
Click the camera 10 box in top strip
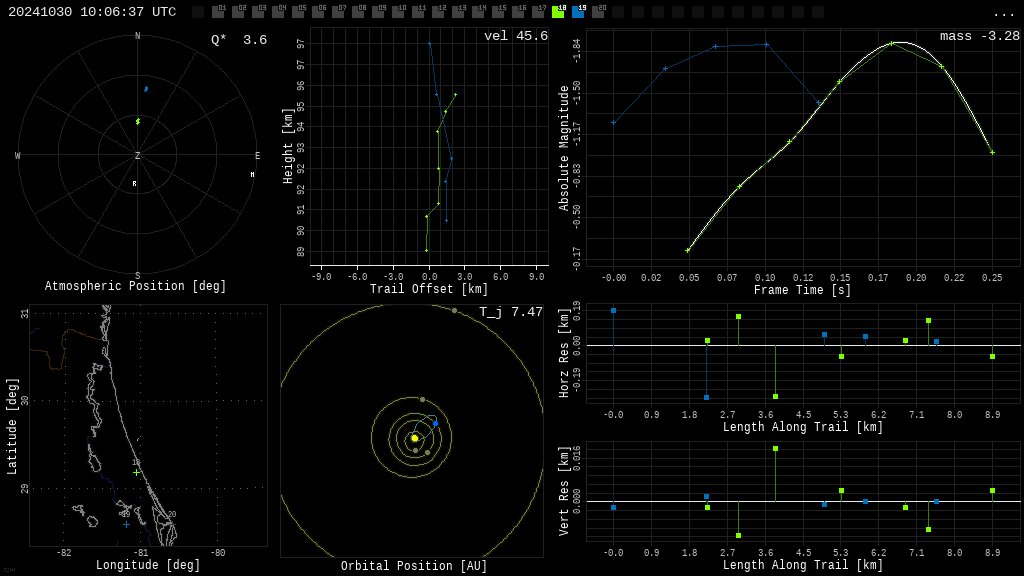[398, 12]
